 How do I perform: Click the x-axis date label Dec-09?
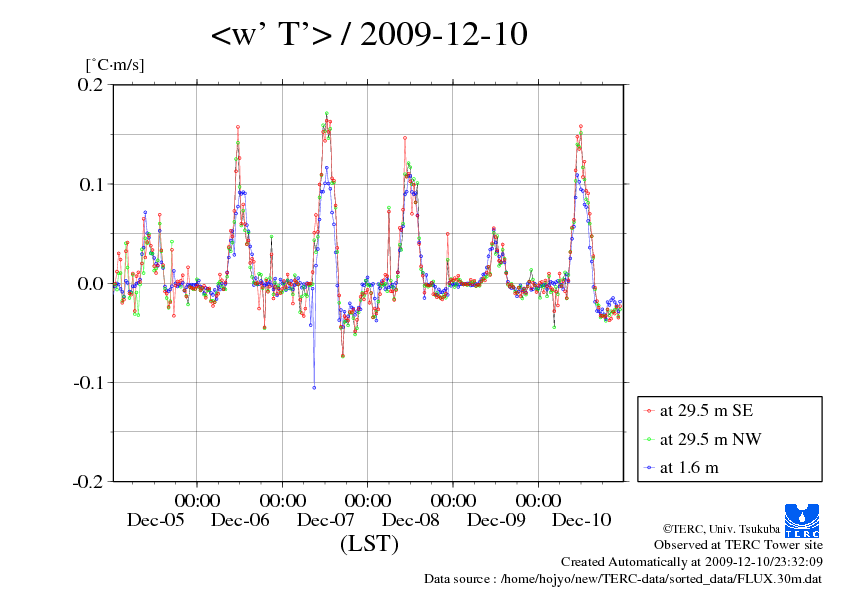pyautogui.click(x=496, y=520)
